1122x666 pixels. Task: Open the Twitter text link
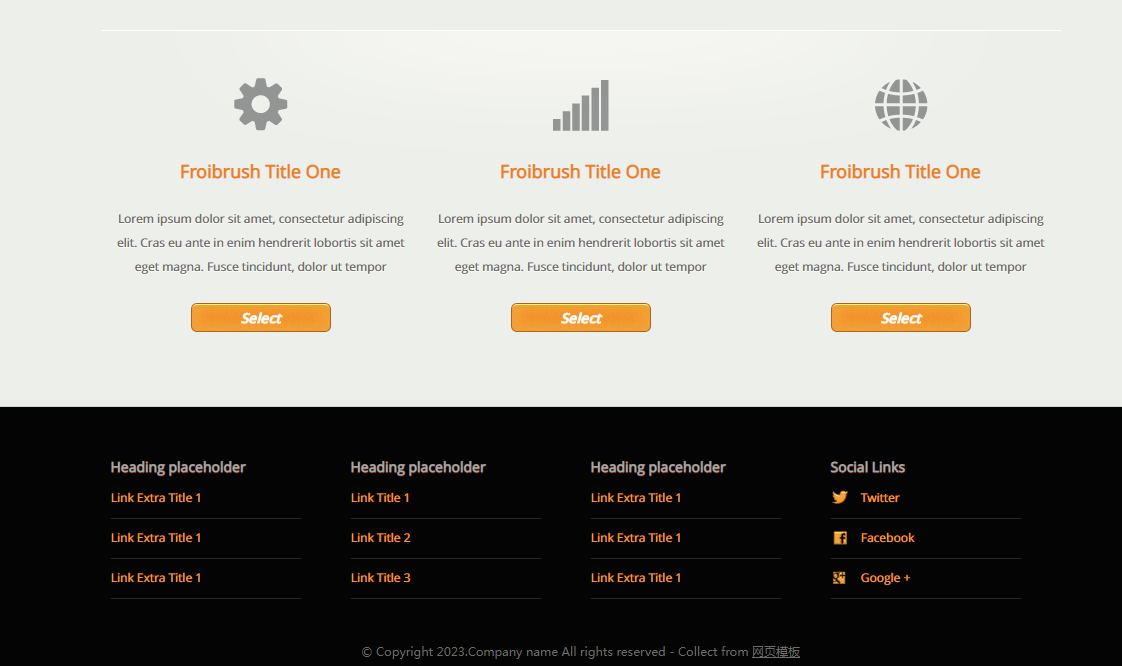pos(880,498)
